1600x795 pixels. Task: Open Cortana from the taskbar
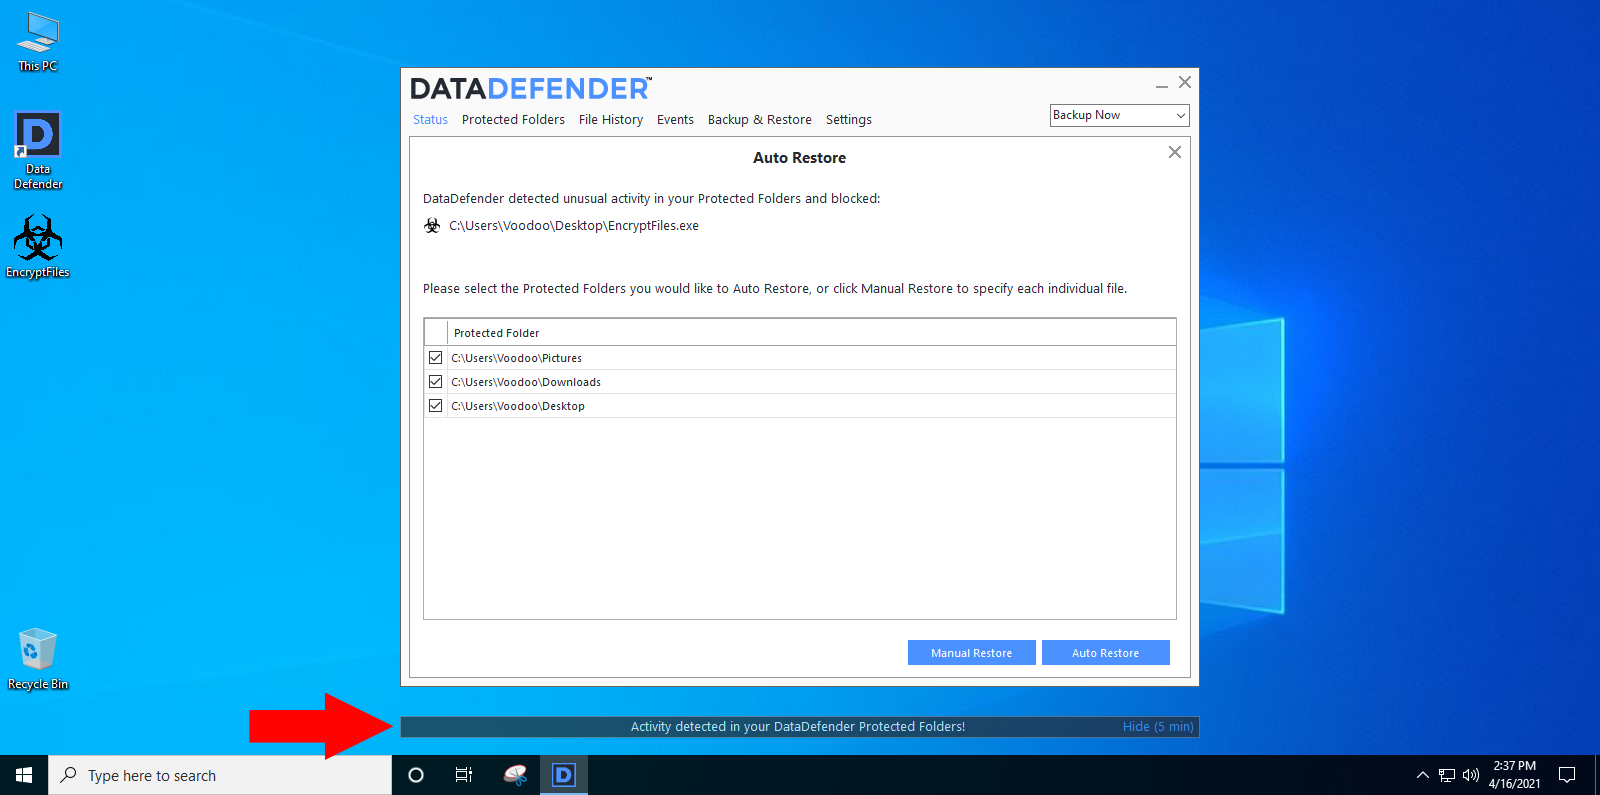416,775
